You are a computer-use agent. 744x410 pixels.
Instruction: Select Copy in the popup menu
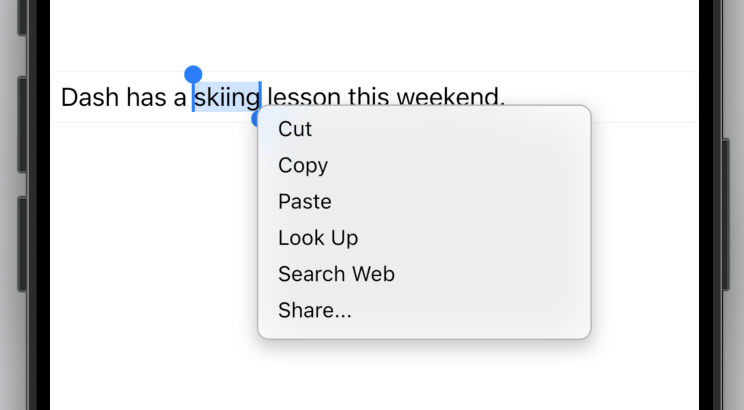[303, 165]
